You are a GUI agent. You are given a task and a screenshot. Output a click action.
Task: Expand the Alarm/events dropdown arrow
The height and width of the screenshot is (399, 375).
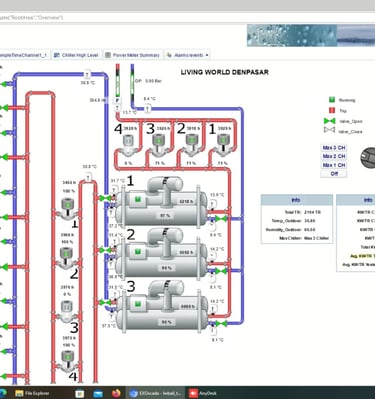click(207, 55)
